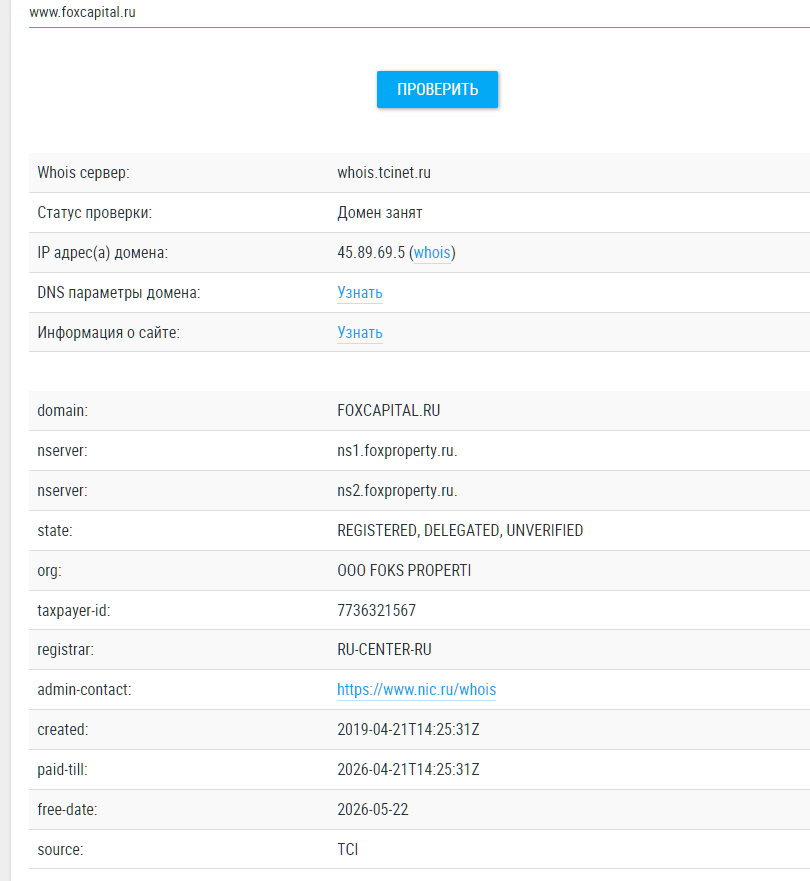Click the DNS параметры домена: label
This screenshot has width=810, height=881.
pos(119,293)
